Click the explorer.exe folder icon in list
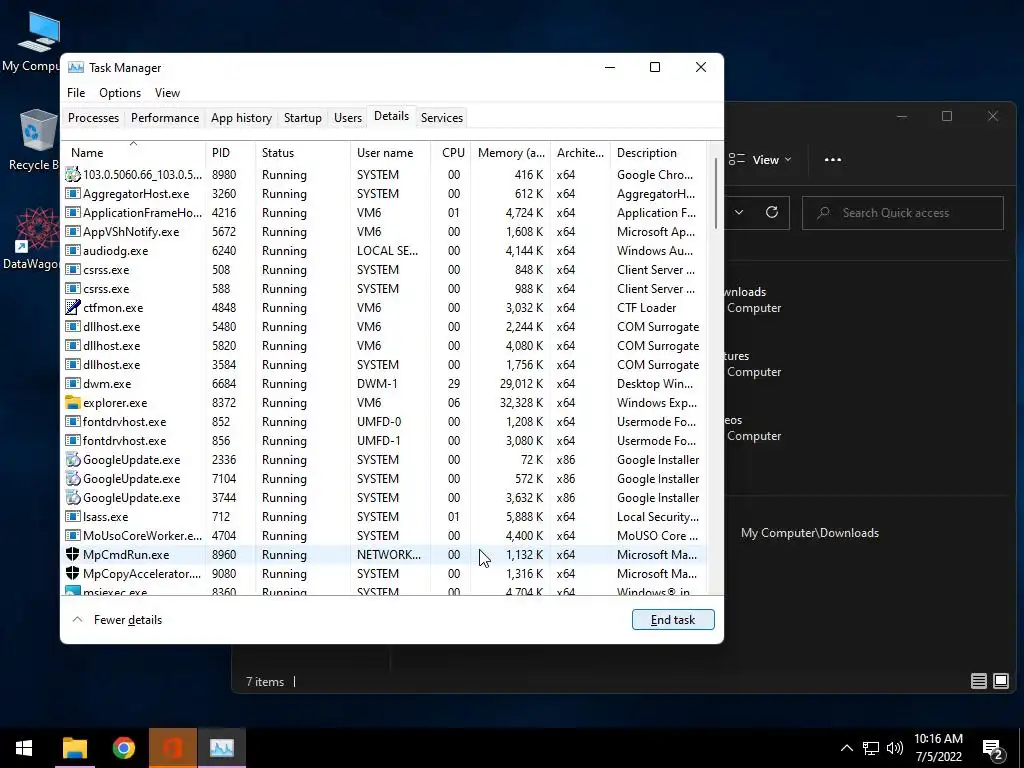Screen dimensions: 1024x768 (72, 402)
